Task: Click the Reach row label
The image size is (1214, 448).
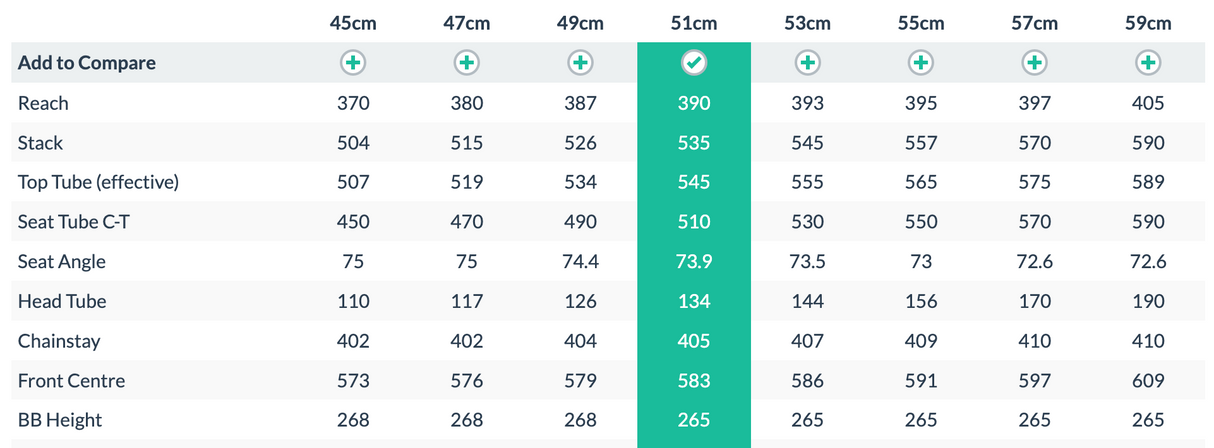Action: 43,103
